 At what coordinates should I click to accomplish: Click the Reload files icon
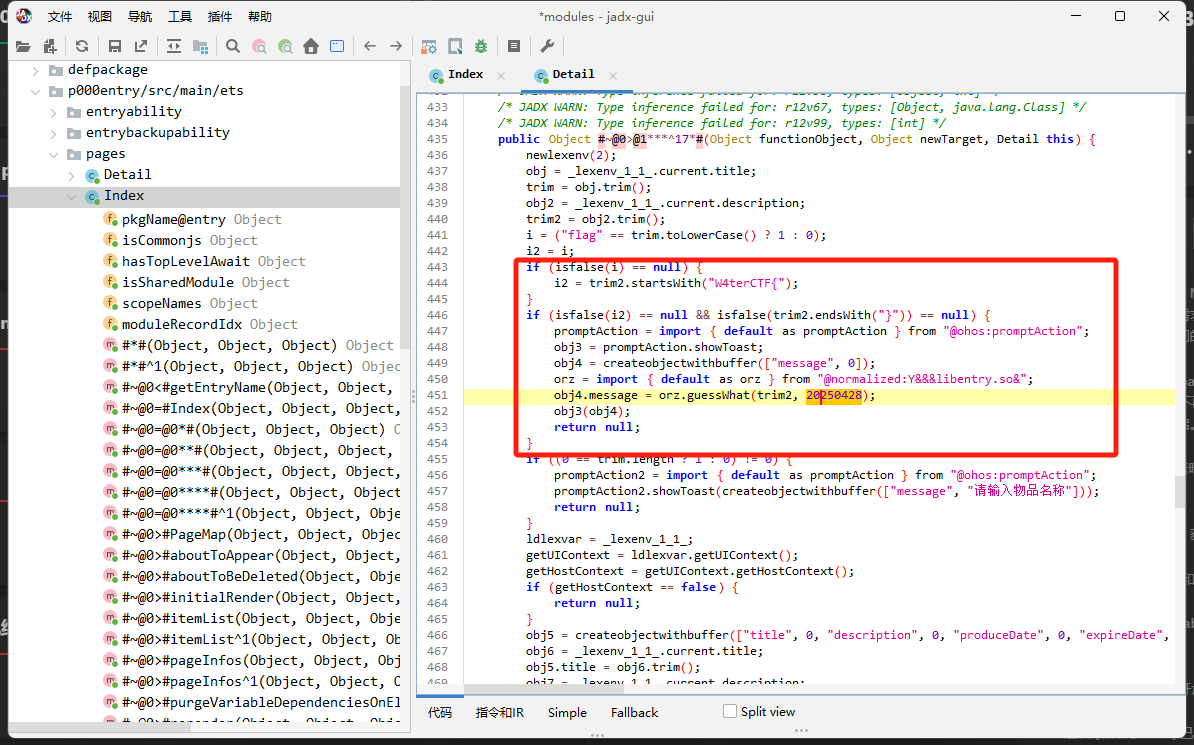(x=82, y=46)
